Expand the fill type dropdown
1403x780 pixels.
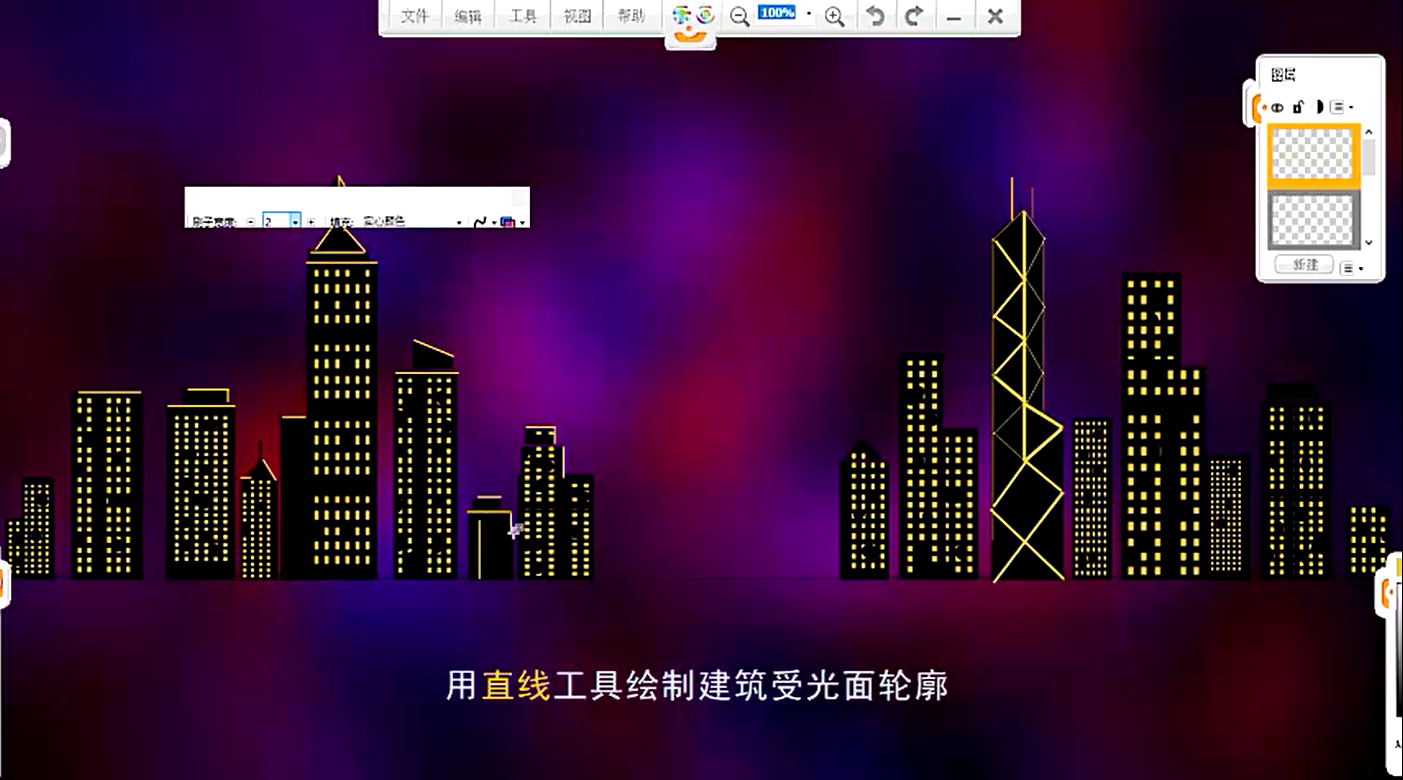(459, 221)
